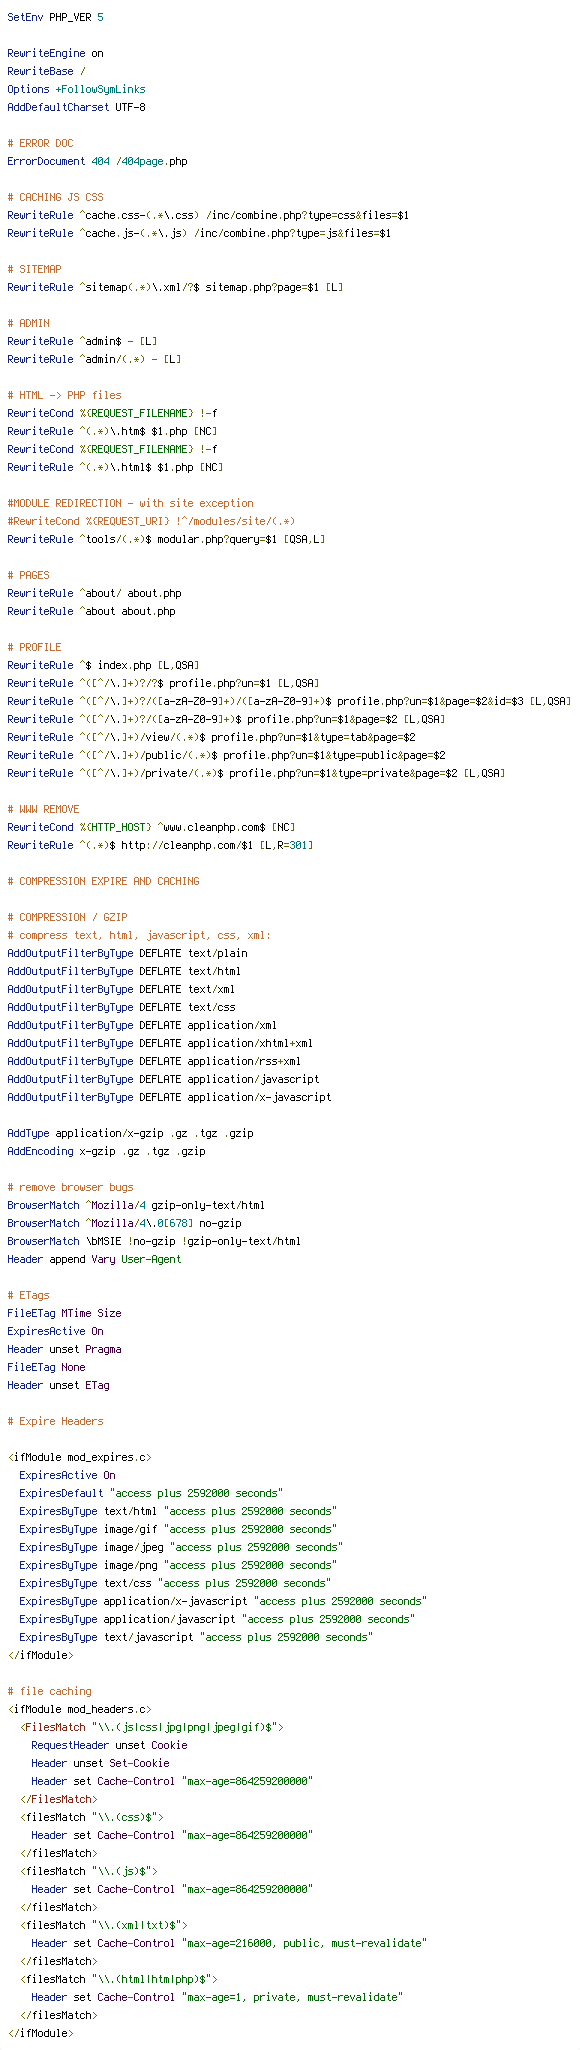Click the '<ifModule mod_expires.c>' opening tag
The width and height of the screenshot is (580, 2050).
click(x=79, y=1458)
